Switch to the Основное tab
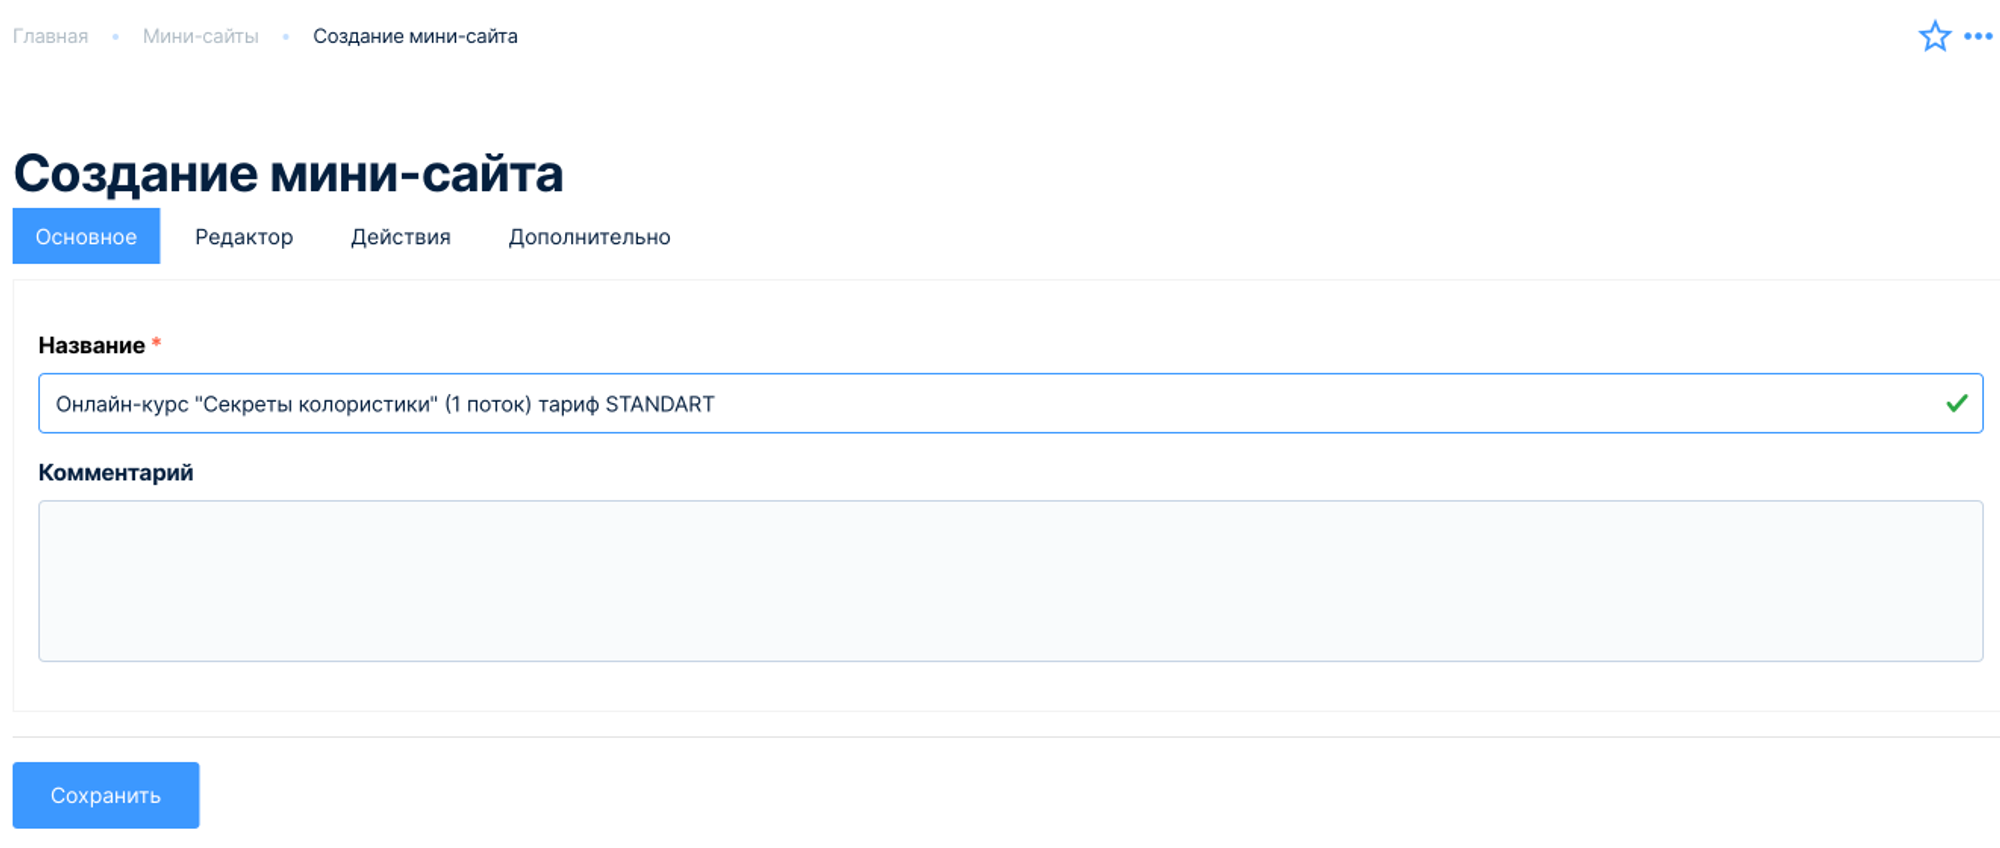Viewport: 2000px width, 848px height. coord(86,237)
